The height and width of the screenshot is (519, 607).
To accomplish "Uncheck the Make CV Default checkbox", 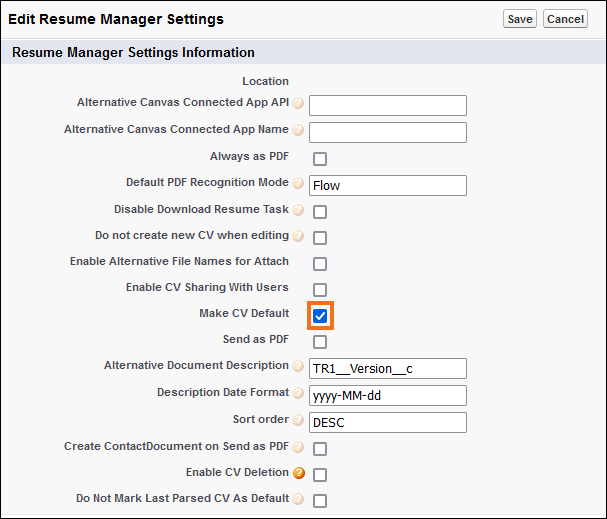I will (320, 316).
